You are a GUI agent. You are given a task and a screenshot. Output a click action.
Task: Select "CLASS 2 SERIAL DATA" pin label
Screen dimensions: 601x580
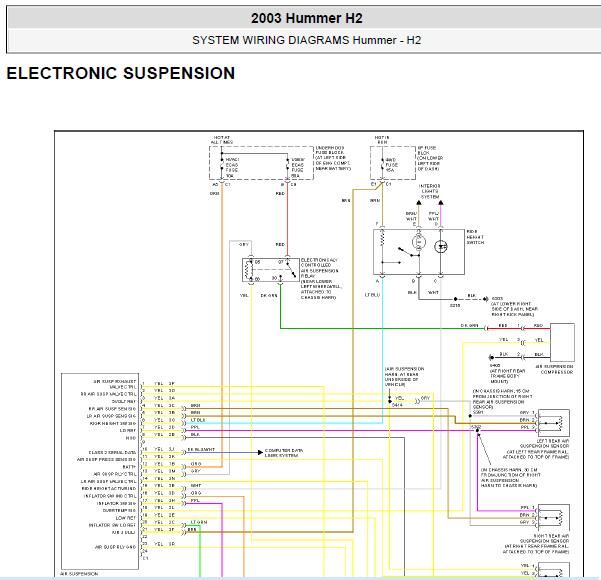(112, 452)
